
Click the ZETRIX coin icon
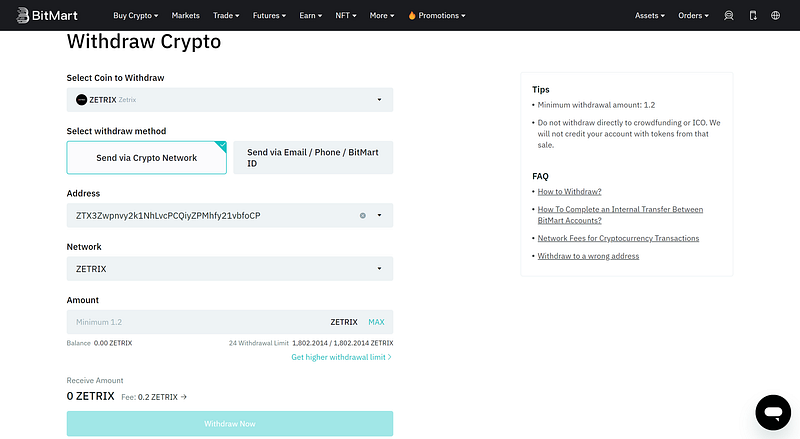pyautogui.click(x=82, y=100)
